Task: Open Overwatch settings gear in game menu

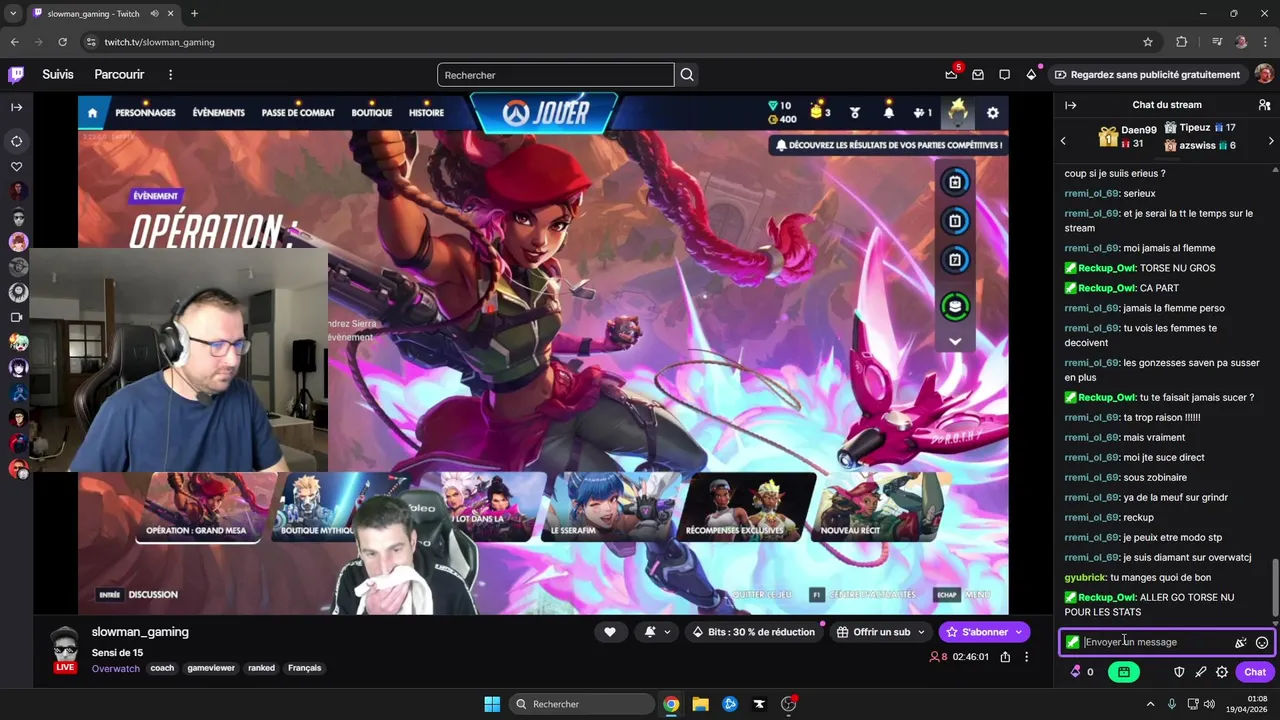Action: [993, 113]
